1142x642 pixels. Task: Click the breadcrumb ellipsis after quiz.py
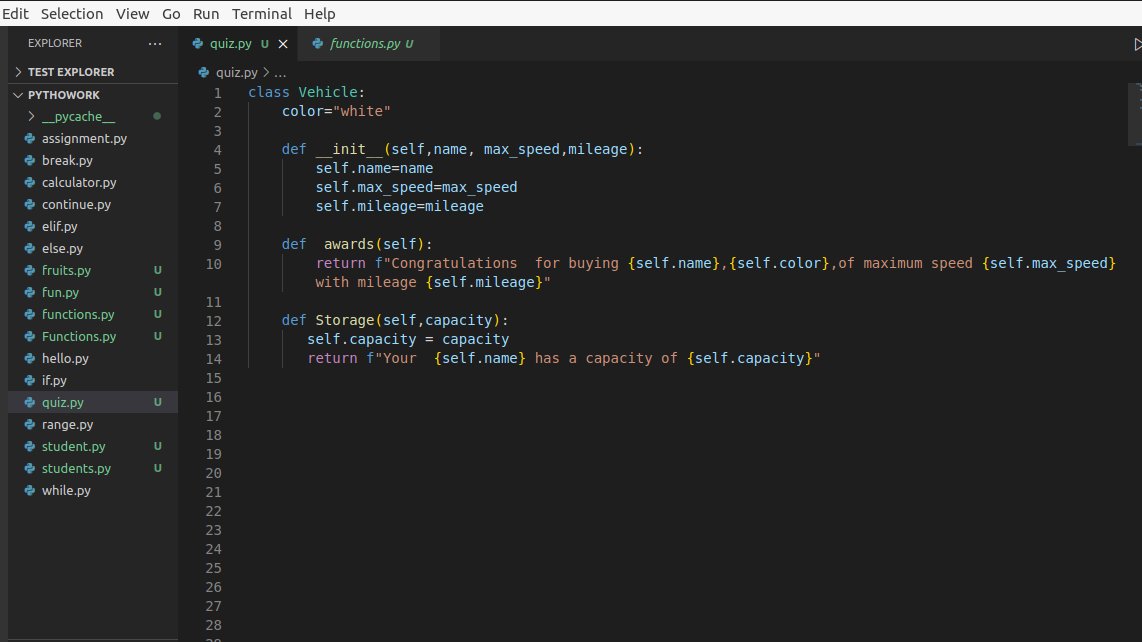coord(280,73)
